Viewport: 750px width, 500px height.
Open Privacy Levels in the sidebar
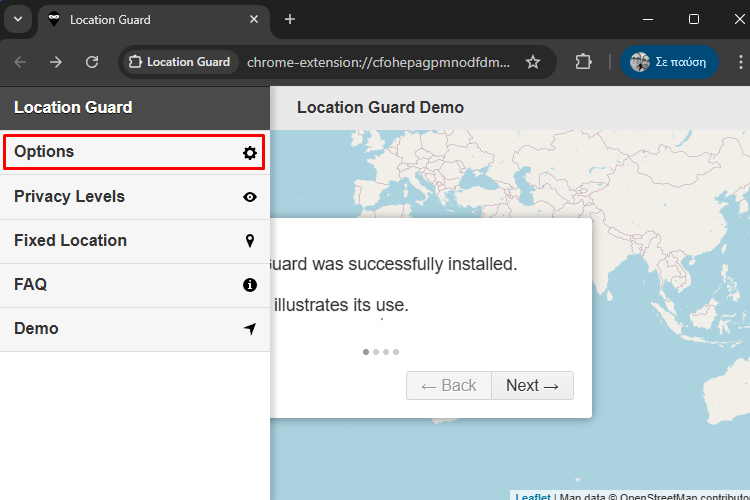coord(134,197)
